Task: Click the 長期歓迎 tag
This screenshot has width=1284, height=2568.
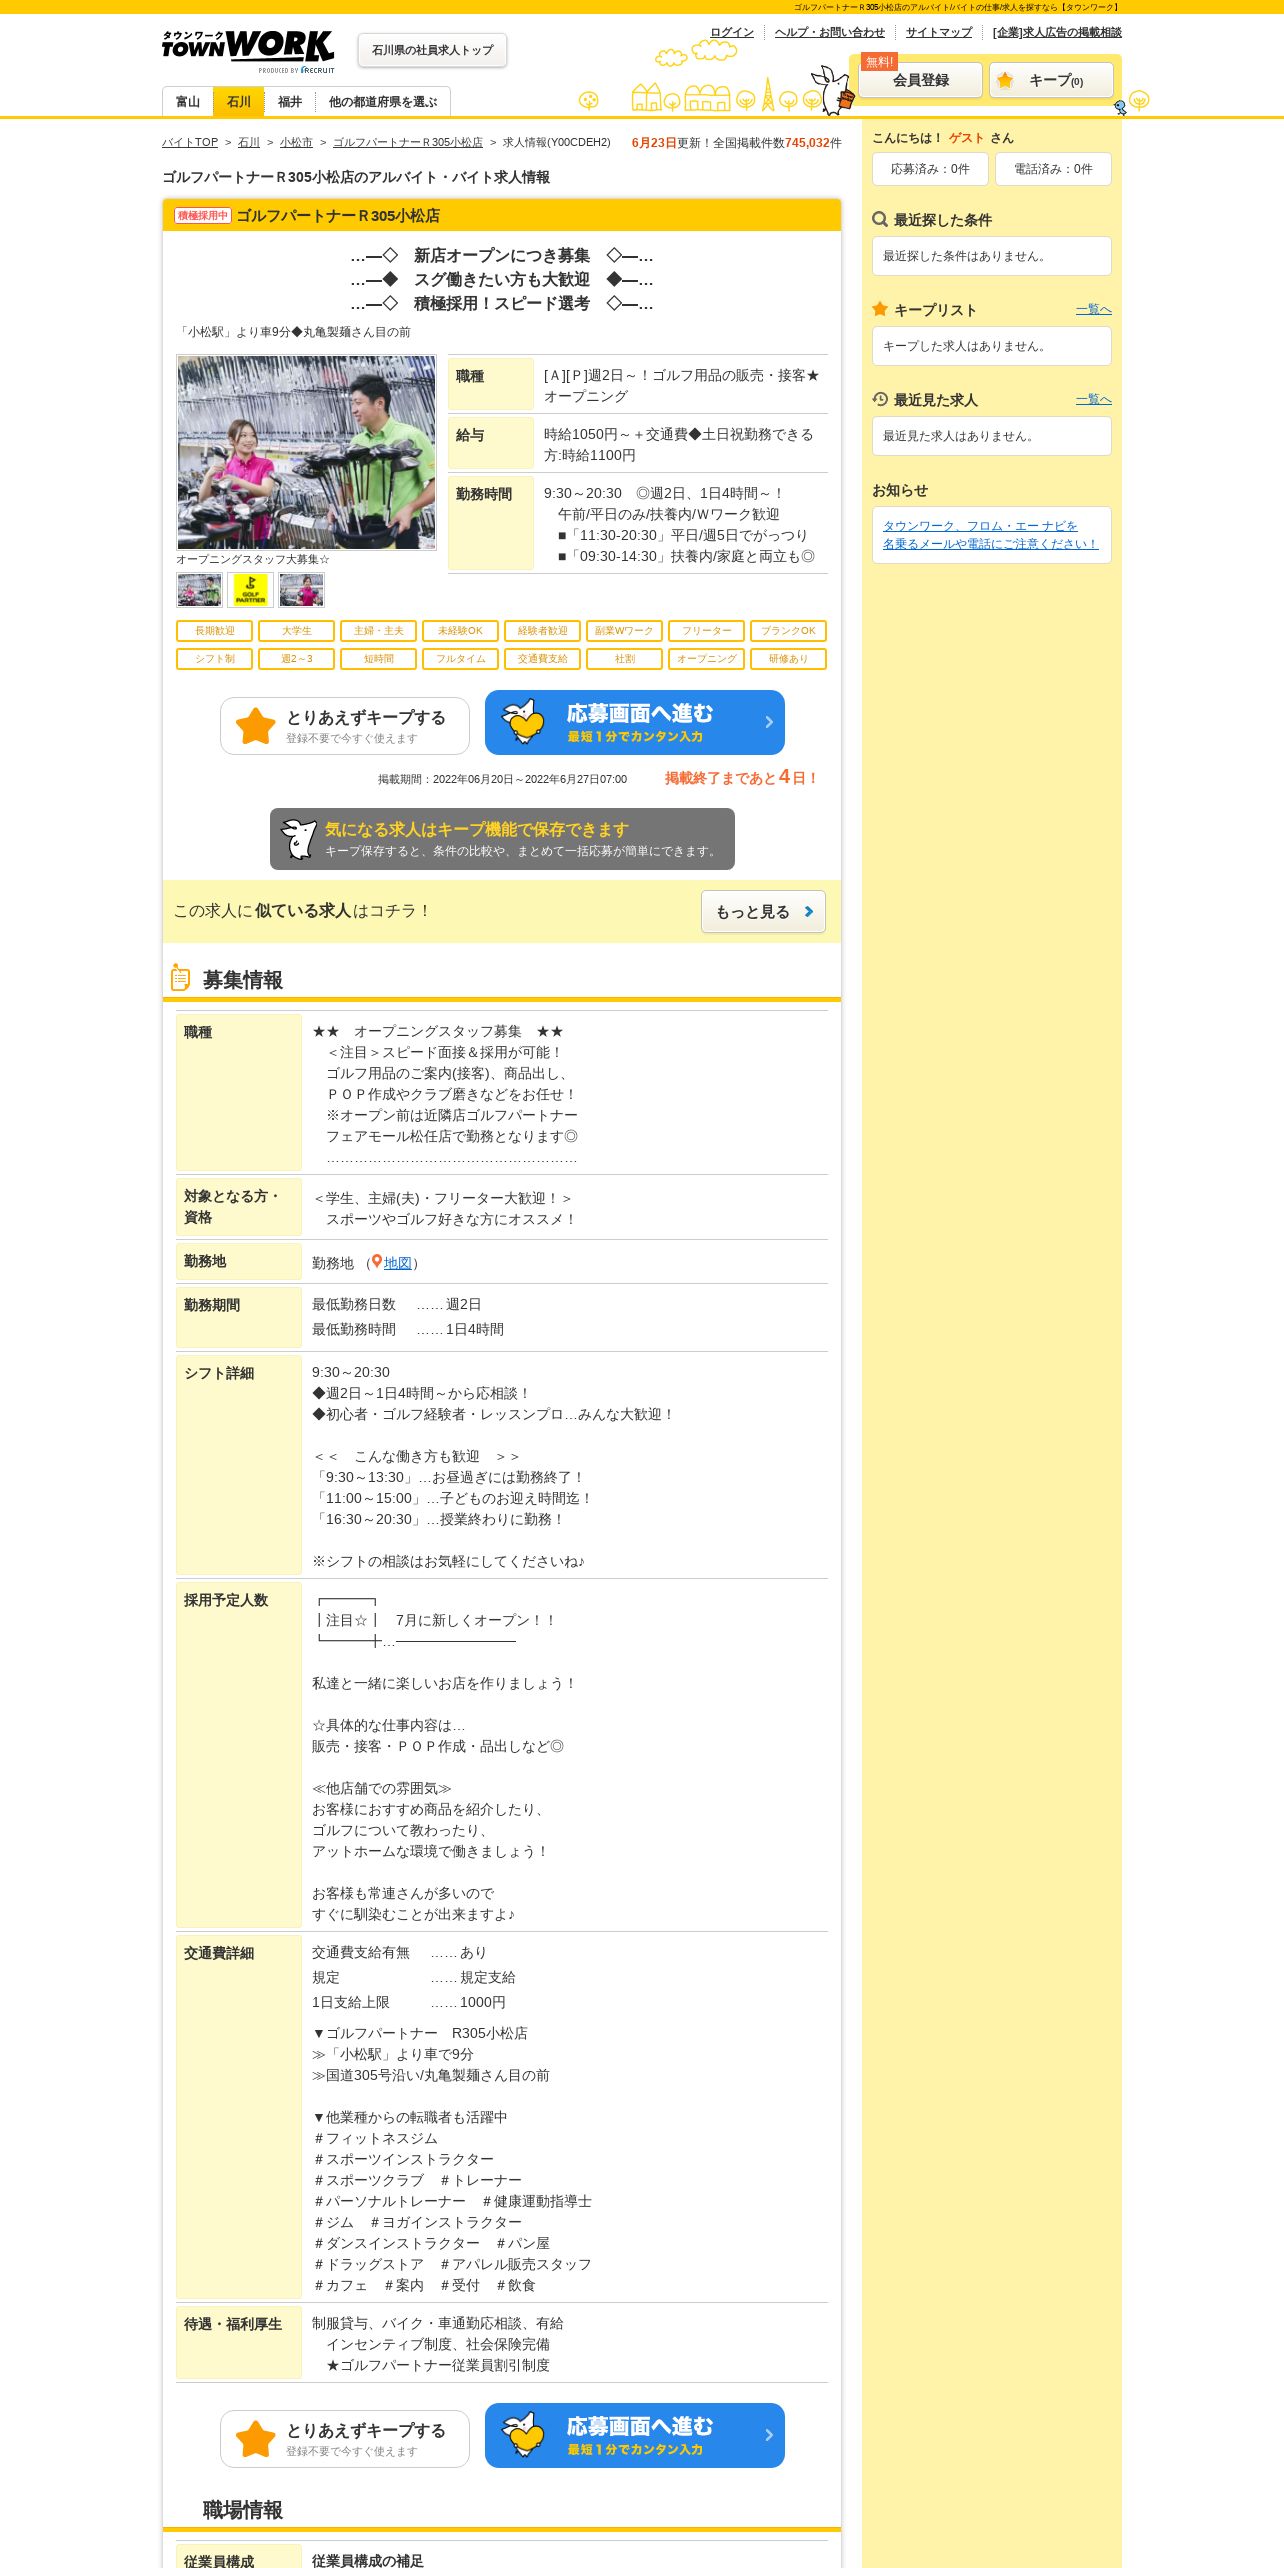Action: pos(215,631)
